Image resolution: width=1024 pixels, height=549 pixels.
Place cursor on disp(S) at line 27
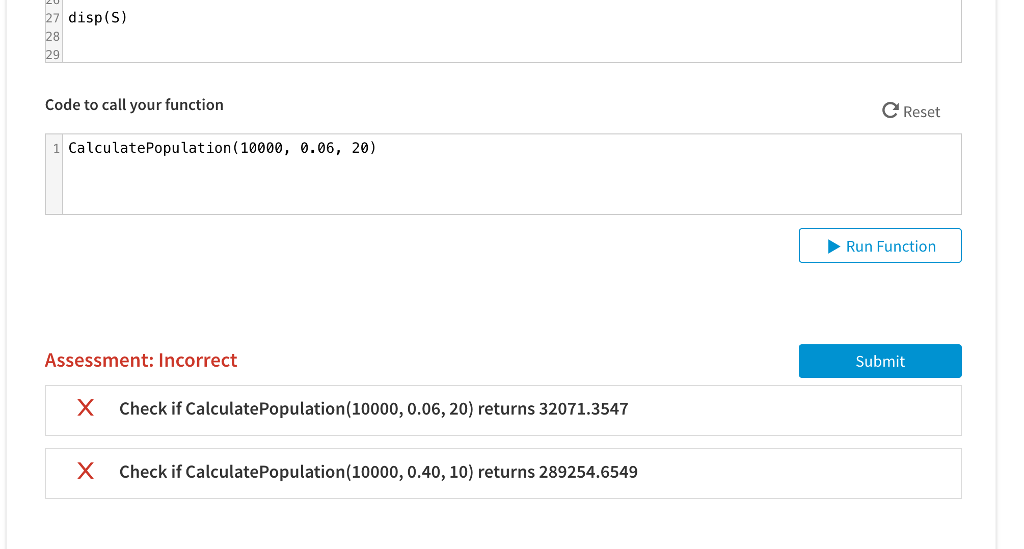[98, 18]
